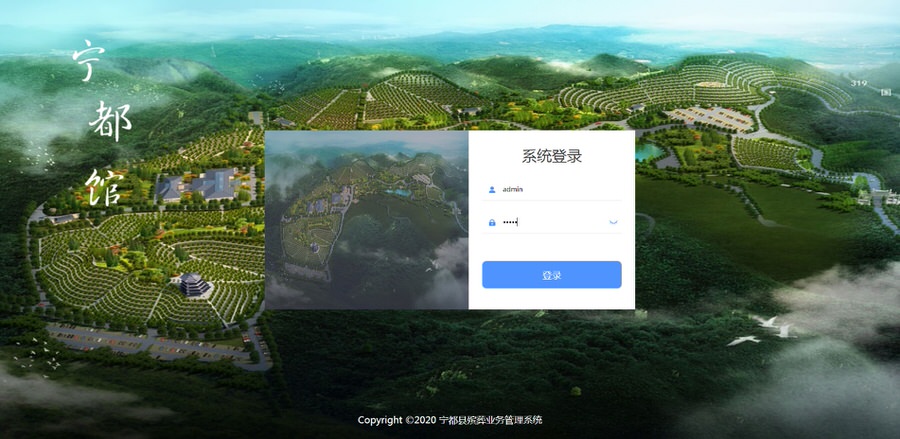Viewport: 900px width, 439px height.
Task: Click the 国 marker near the 319 label
Action: click(885, 91)
